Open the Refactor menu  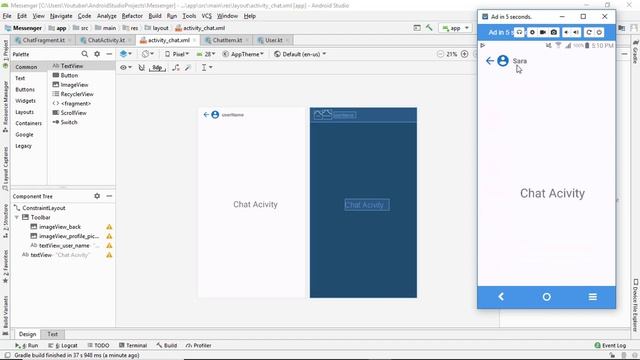point(132,16)
